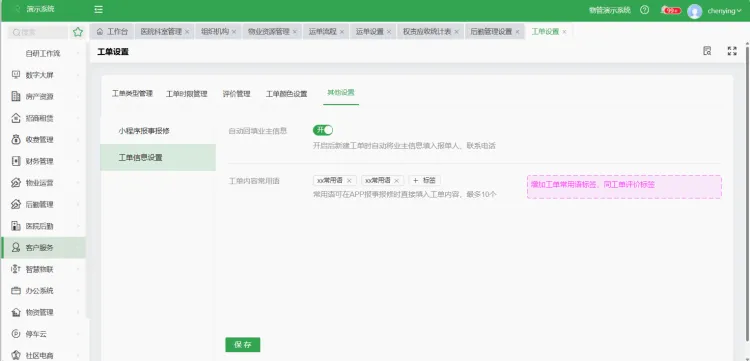
Task: Open the 数字大屏 sidebar icon
Action: [x=16, y=75]
